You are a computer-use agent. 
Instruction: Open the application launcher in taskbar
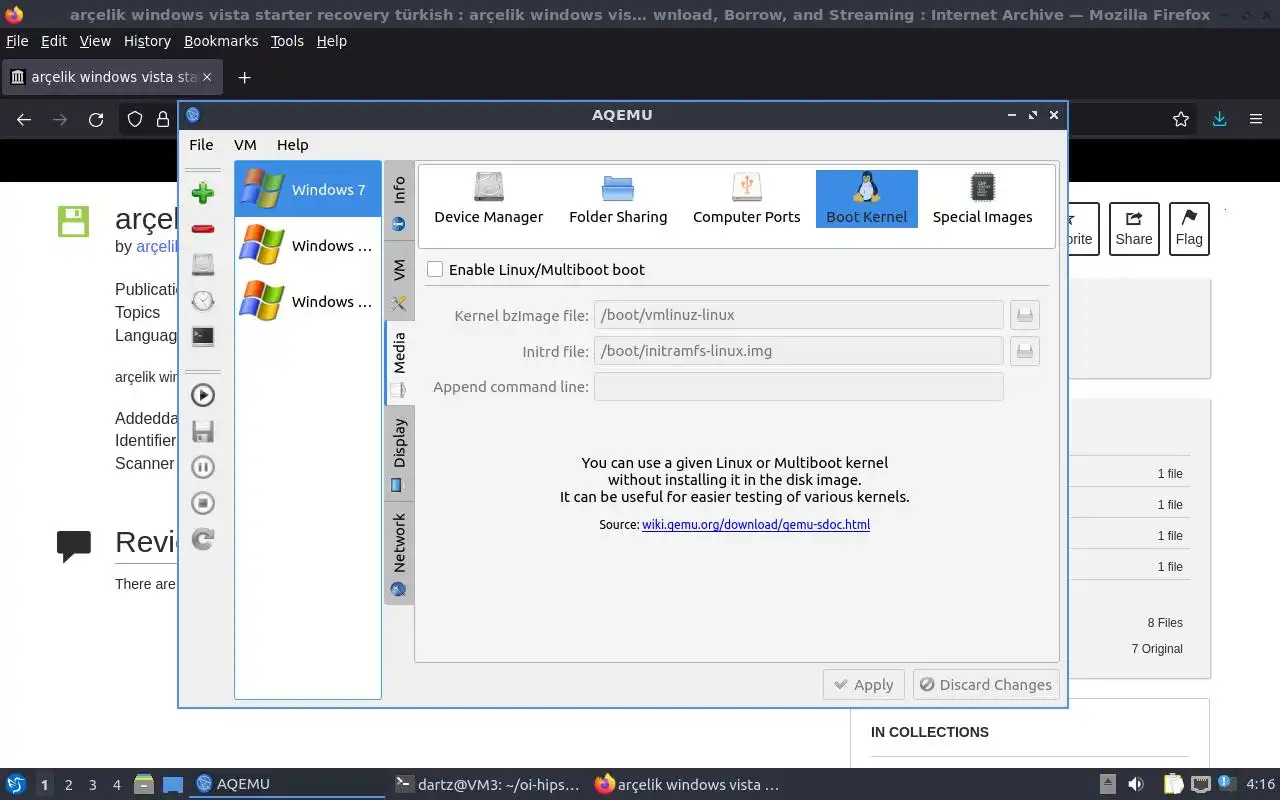[16, 784]
